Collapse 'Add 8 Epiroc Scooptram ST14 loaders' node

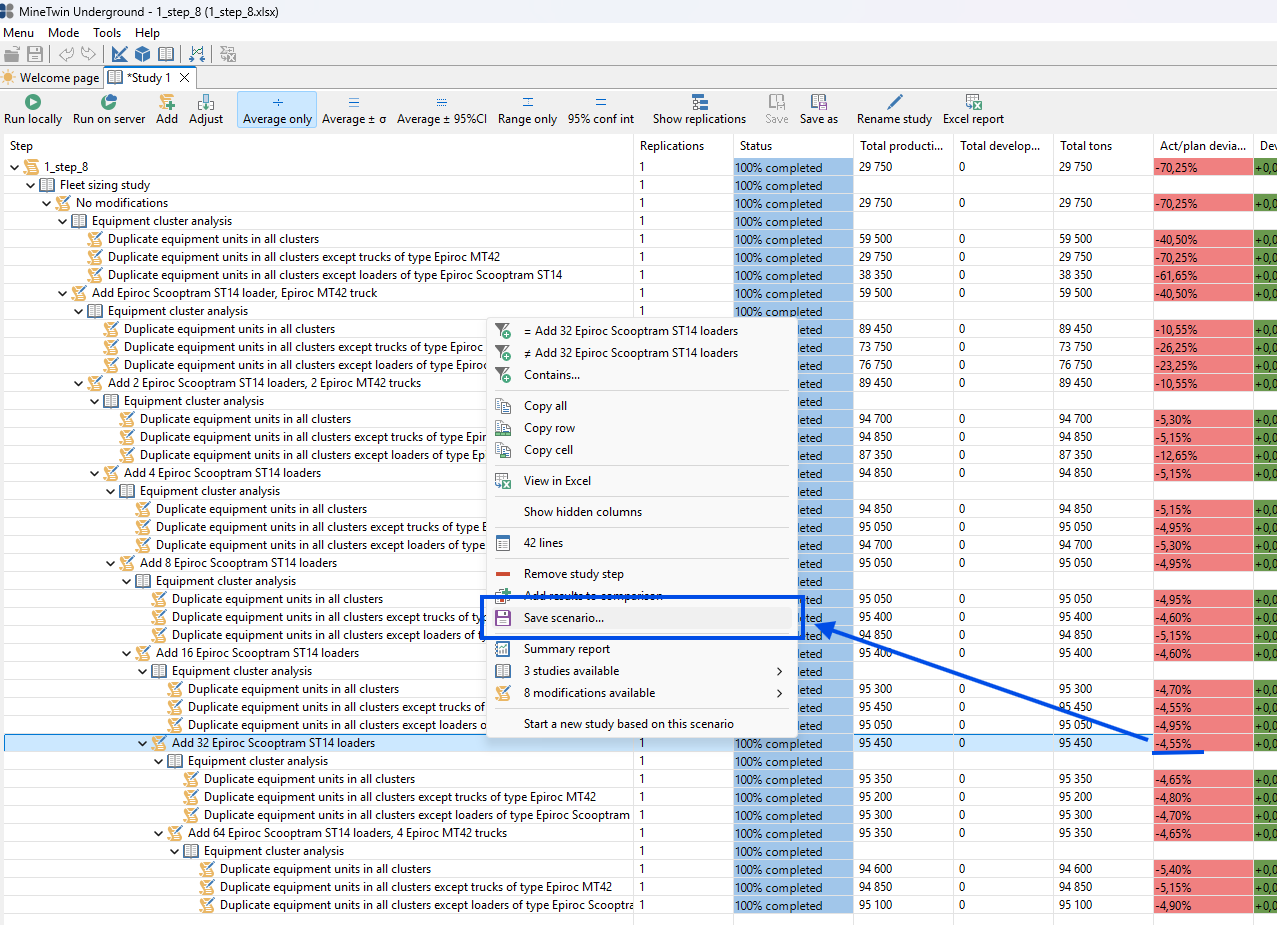coord(110,563)
